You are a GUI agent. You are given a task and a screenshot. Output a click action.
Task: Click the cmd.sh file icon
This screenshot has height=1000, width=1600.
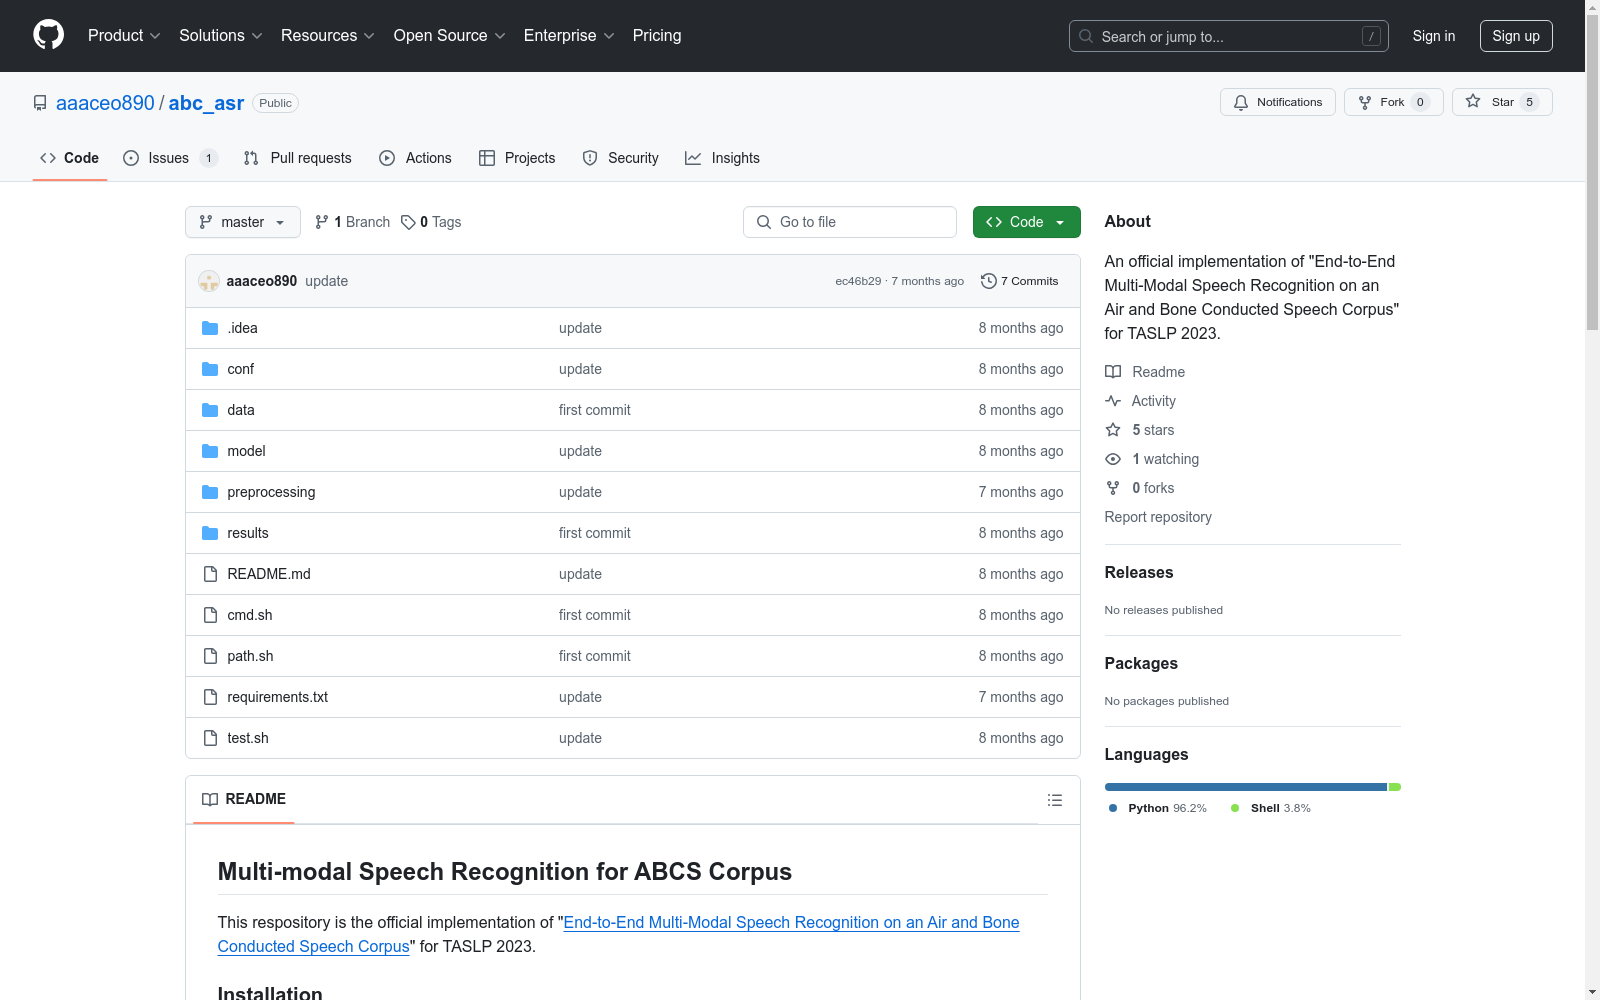(210, 615)
